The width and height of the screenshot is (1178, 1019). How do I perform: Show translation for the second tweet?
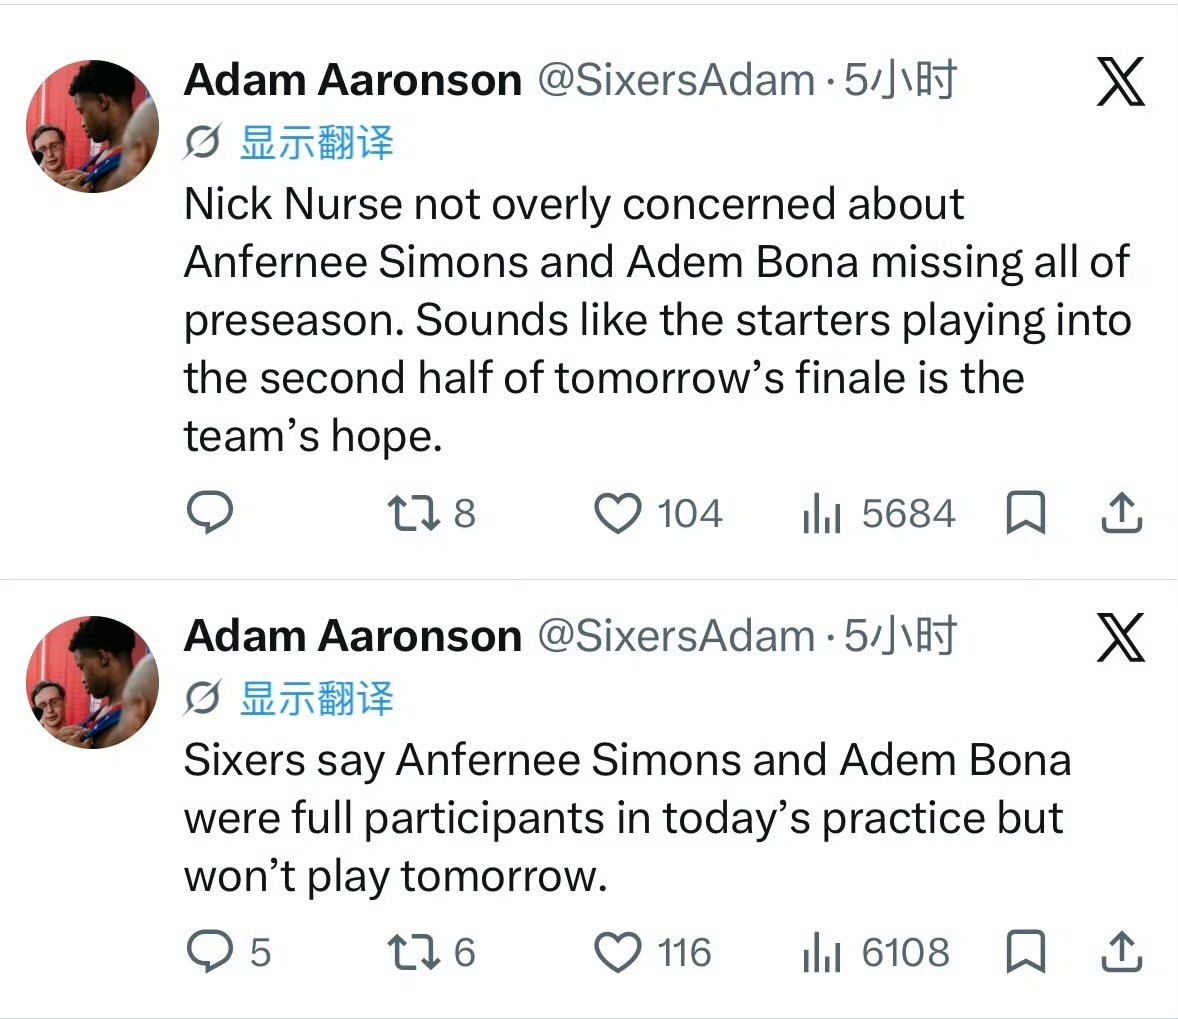316,699
